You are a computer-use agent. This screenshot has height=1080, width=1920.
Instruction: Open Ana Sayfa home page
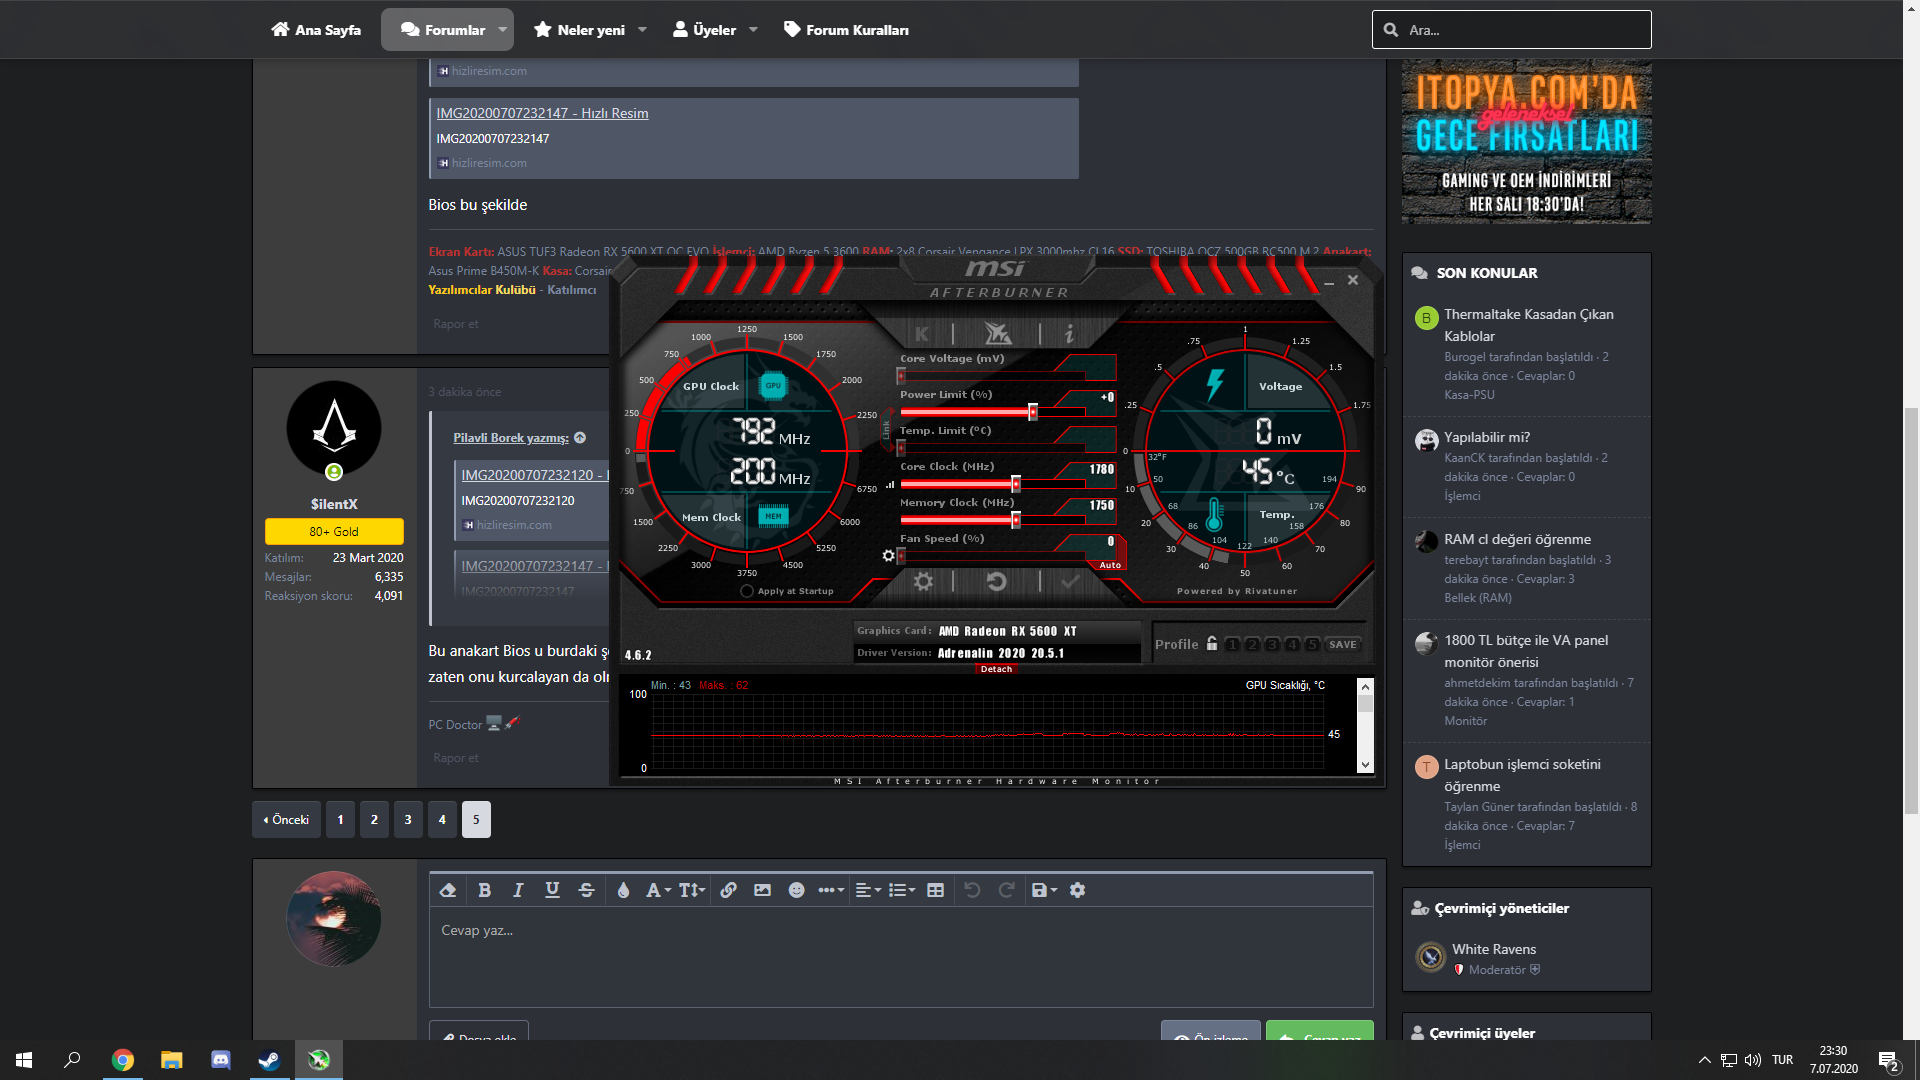(316, 30)
